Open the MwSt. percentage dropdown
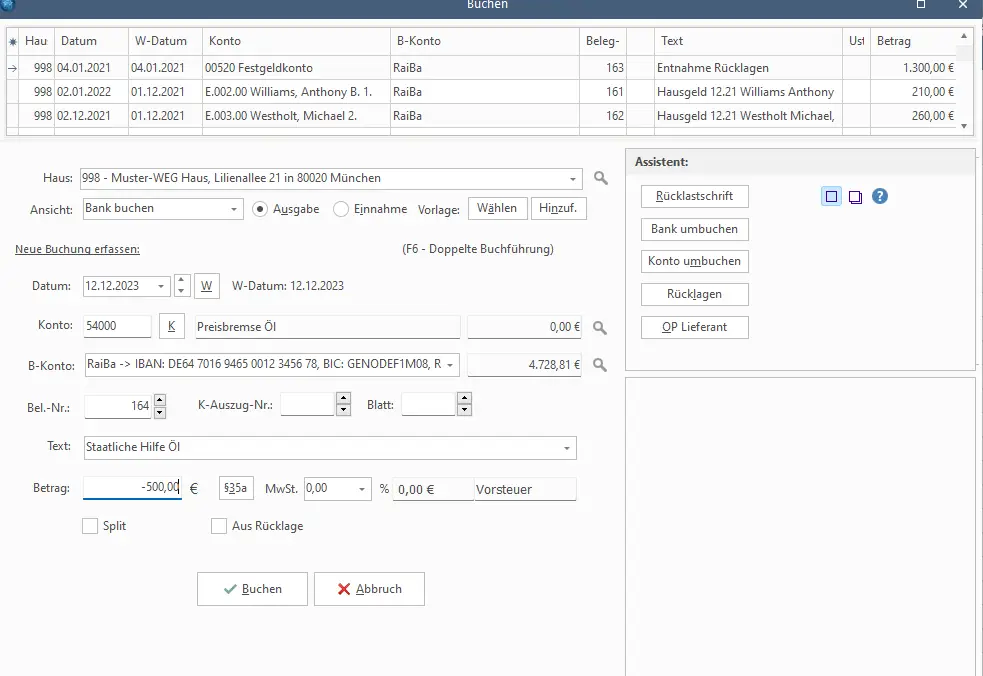983x676 pixels. pos(362,489)
